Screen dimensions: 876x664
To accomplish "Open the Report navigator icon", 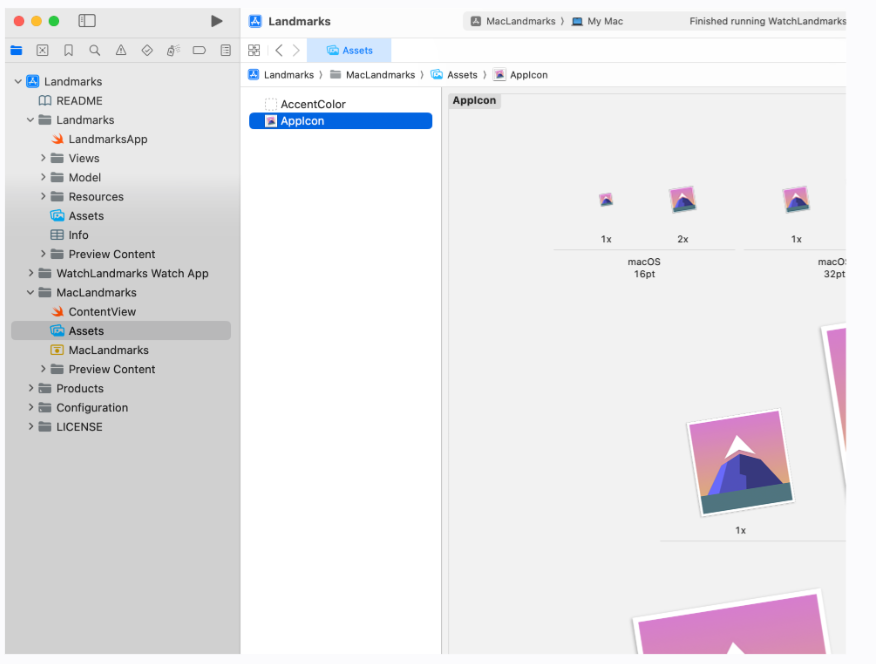I will tap(226, 50).
